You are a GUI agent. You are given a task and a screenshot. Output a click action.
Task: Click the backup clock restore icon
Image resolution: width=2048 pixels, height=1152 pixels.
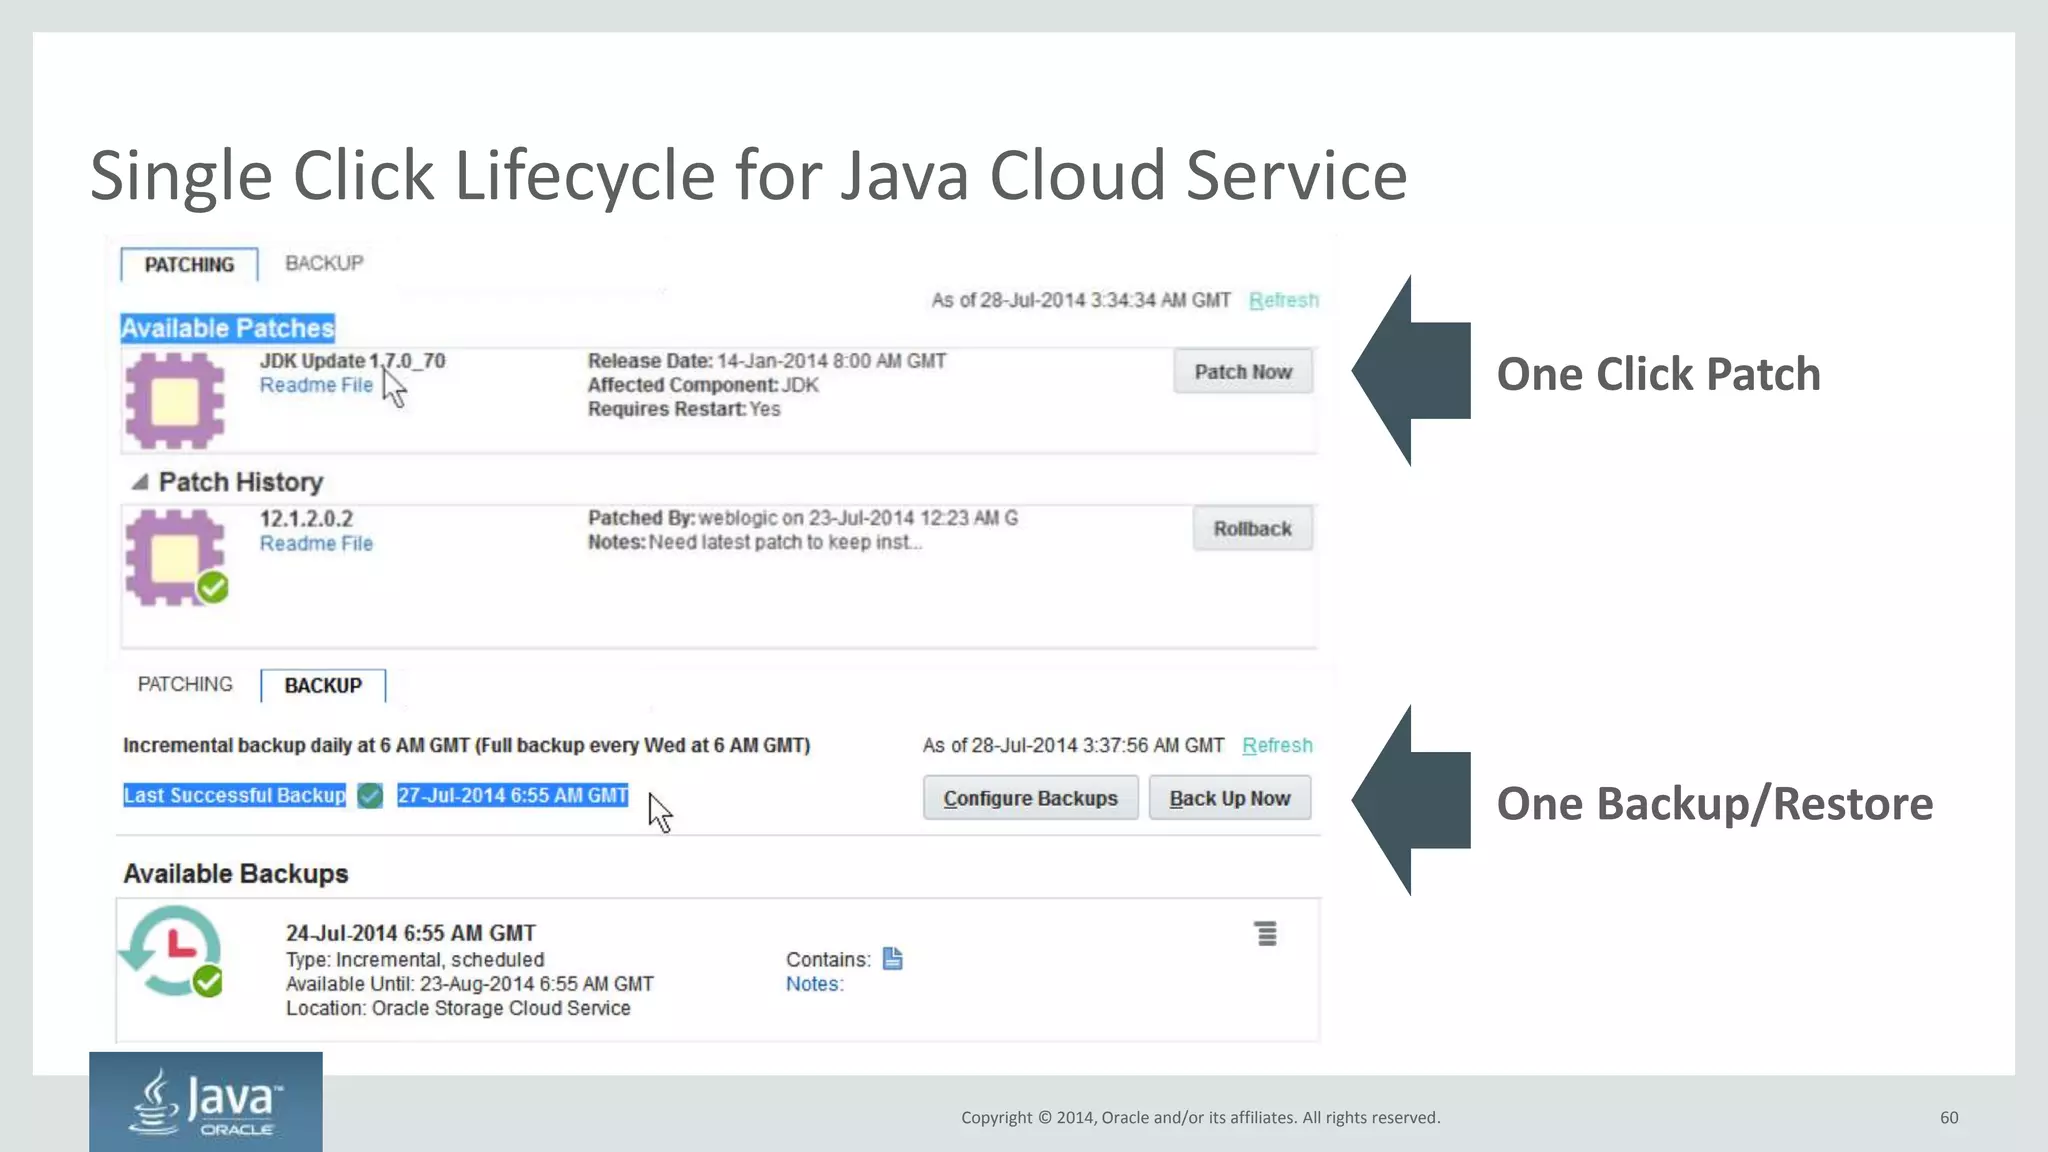172,950
